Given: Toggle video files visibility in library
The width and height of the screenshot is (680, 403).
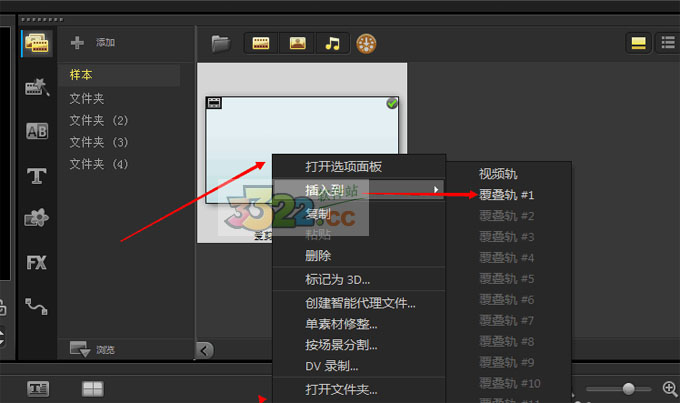Looking at the screenshot, I should pos(262,43).
